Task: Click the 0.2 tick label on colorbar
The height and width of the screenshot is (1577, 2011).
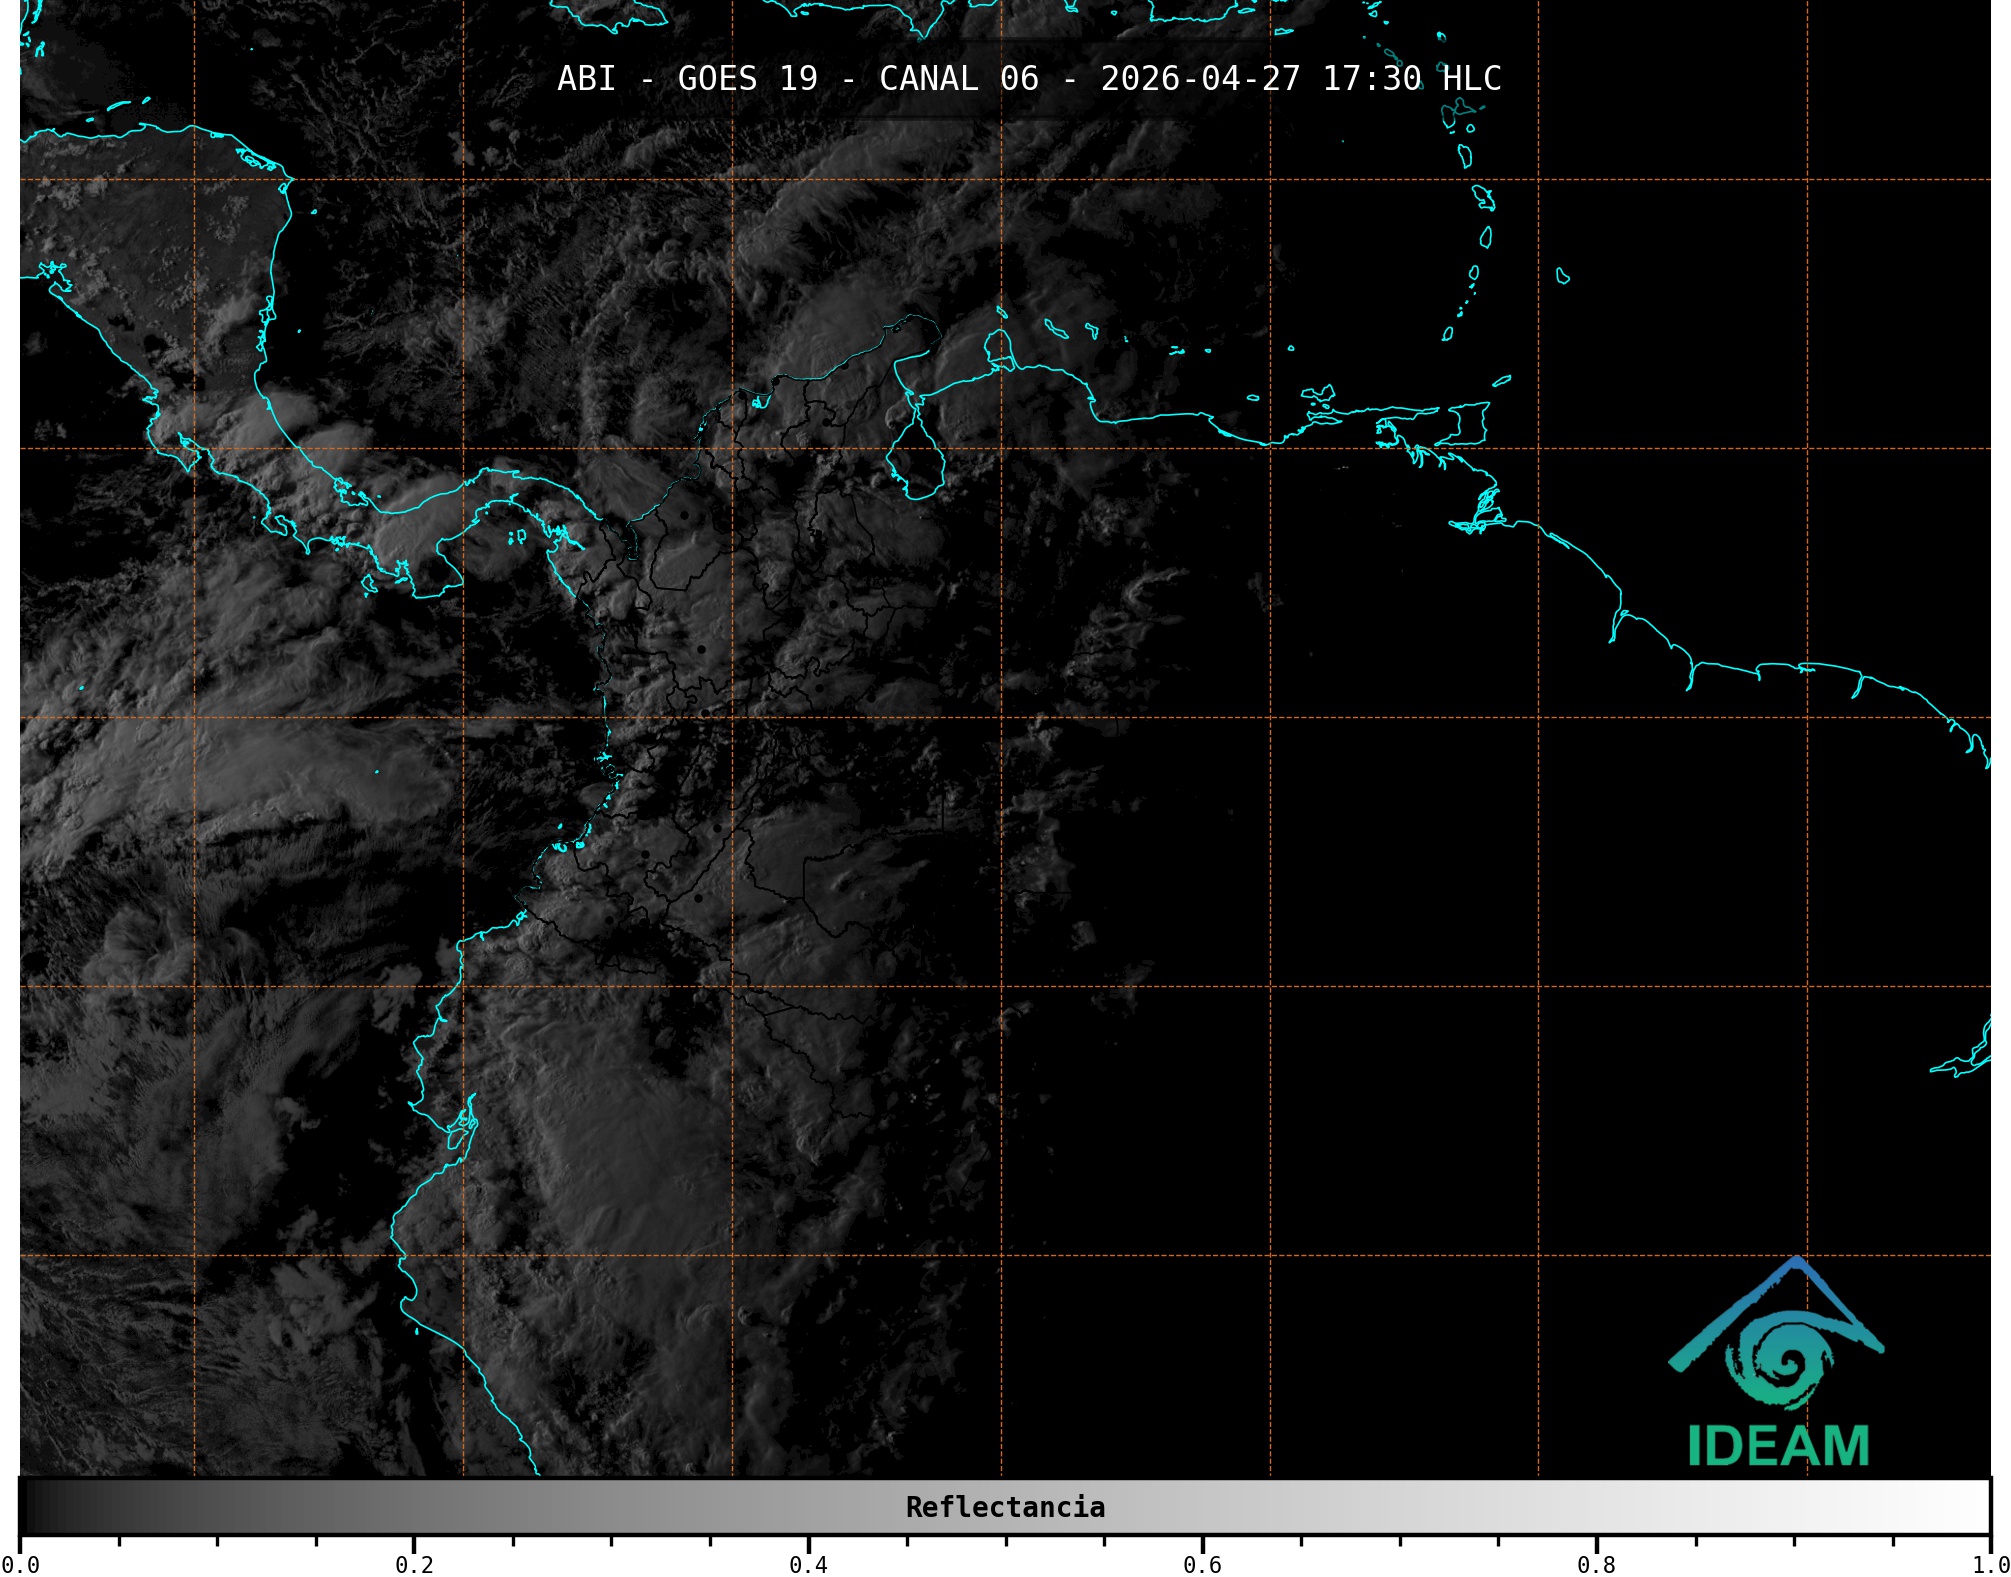Action: 414,1564
